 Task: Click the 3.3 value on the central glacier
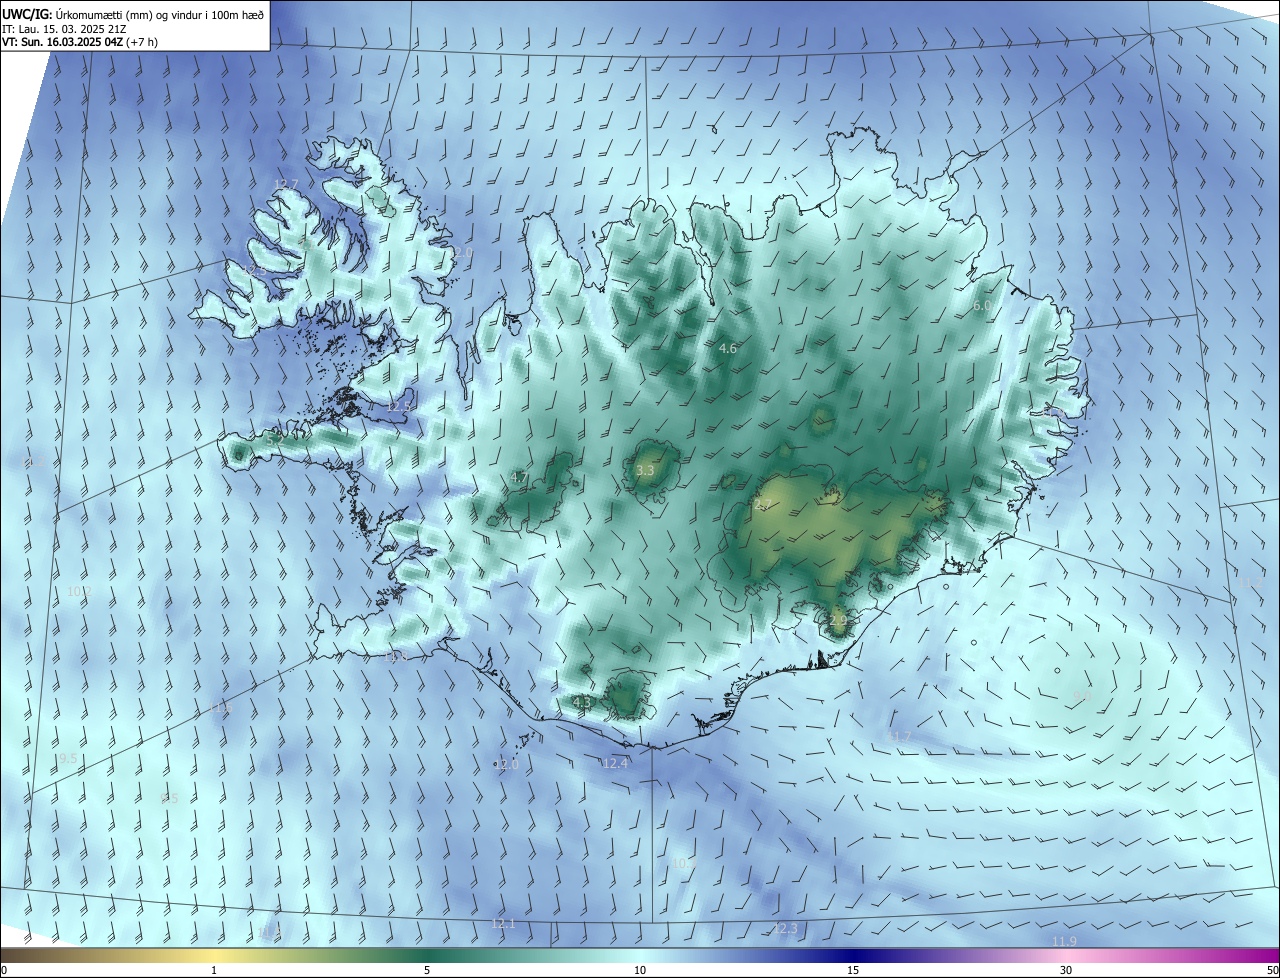pos(645,470)
